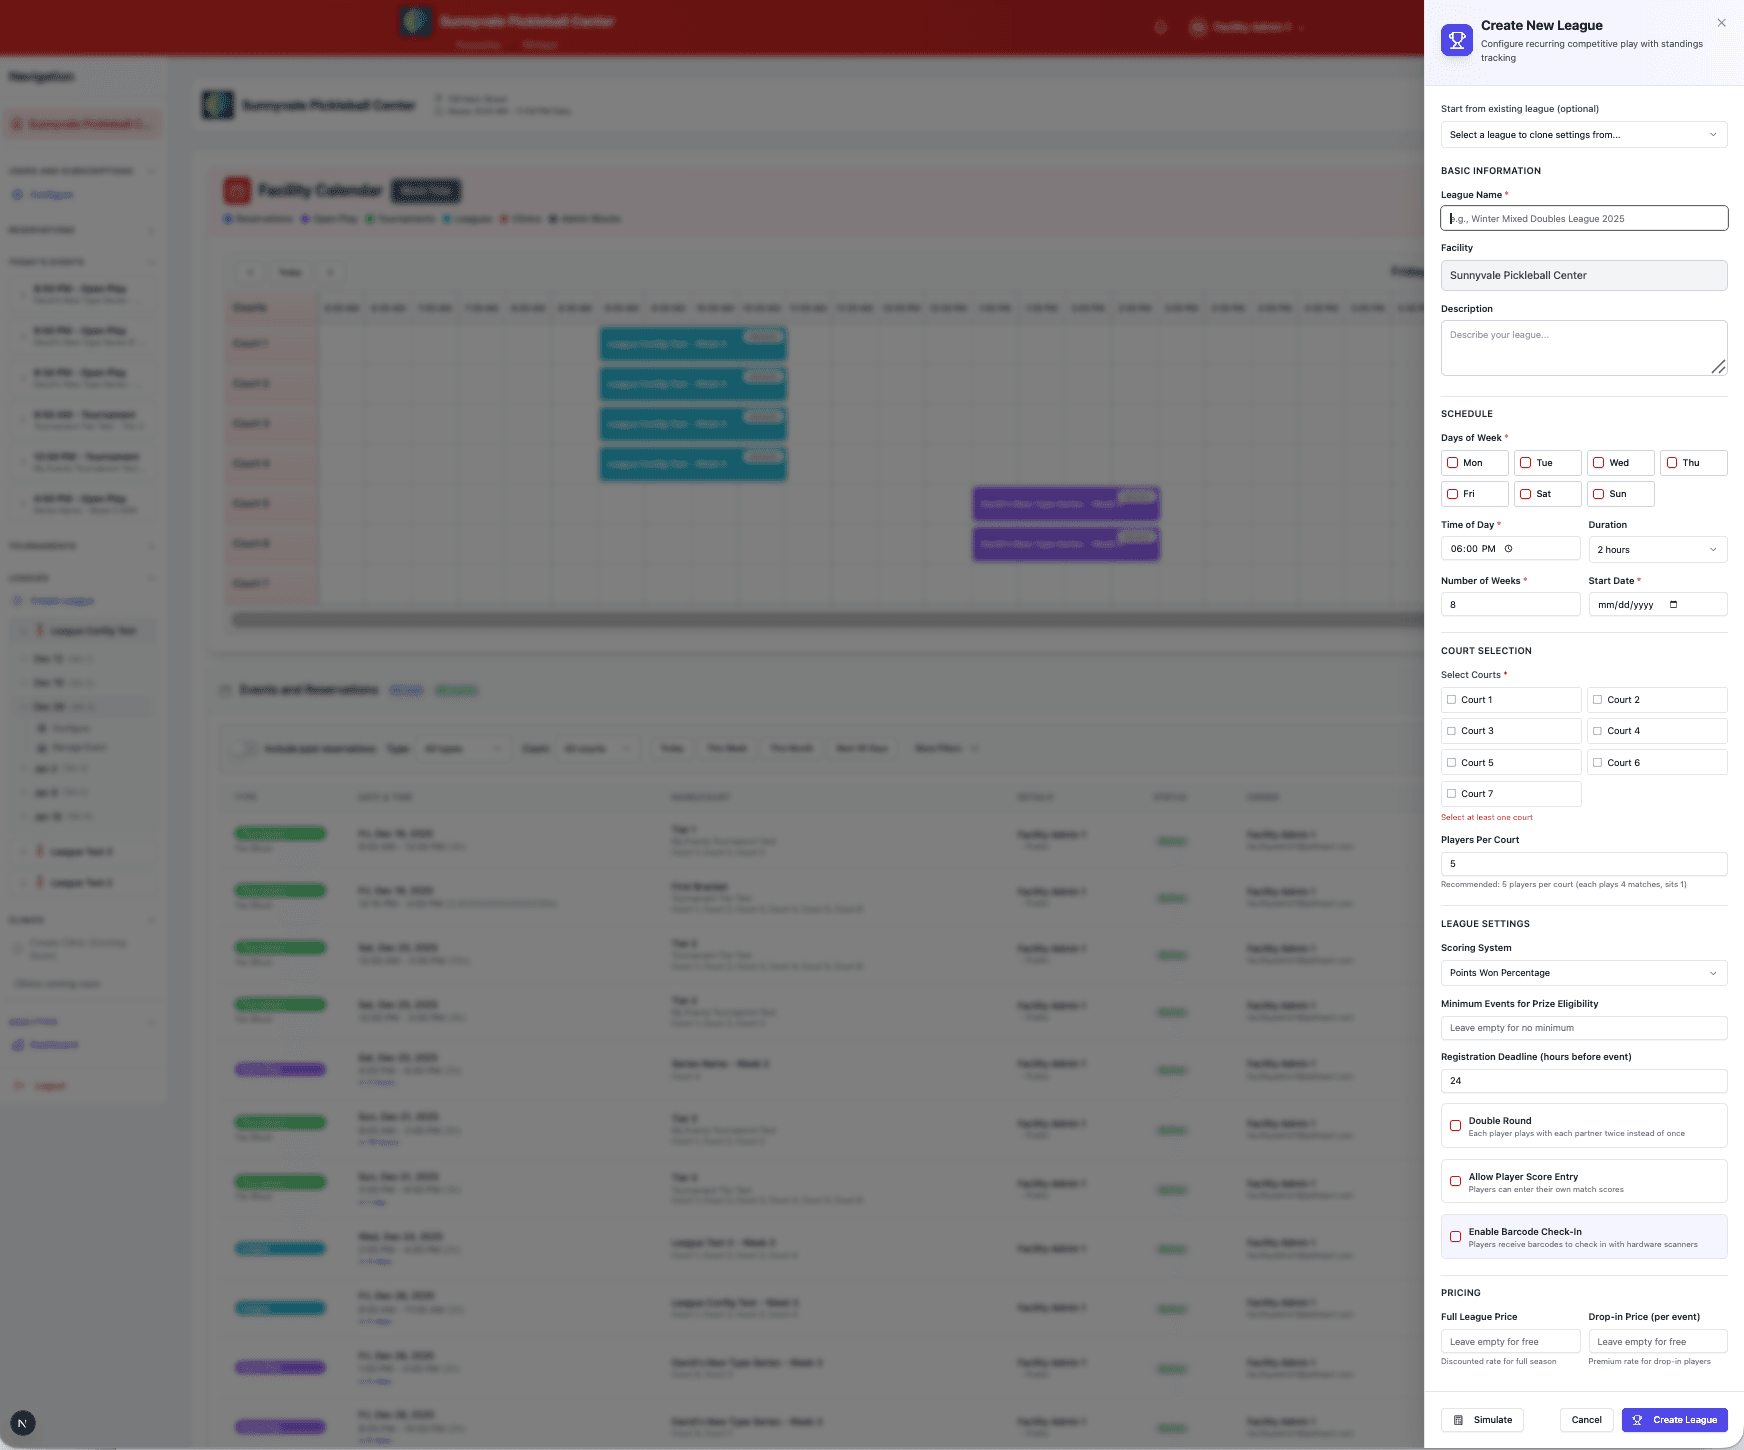Enable the Double Round option

(1455, 1126)
